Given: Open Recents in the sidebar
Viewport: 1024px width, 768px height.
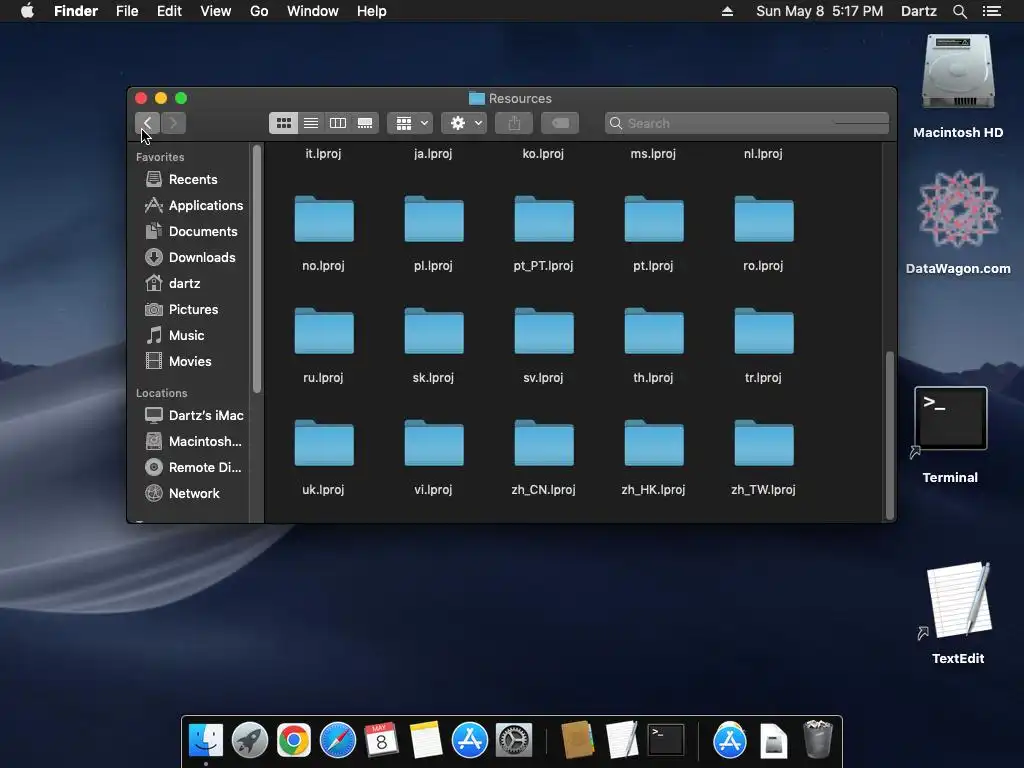Looking at the screenshot, I should coord(188,179).
